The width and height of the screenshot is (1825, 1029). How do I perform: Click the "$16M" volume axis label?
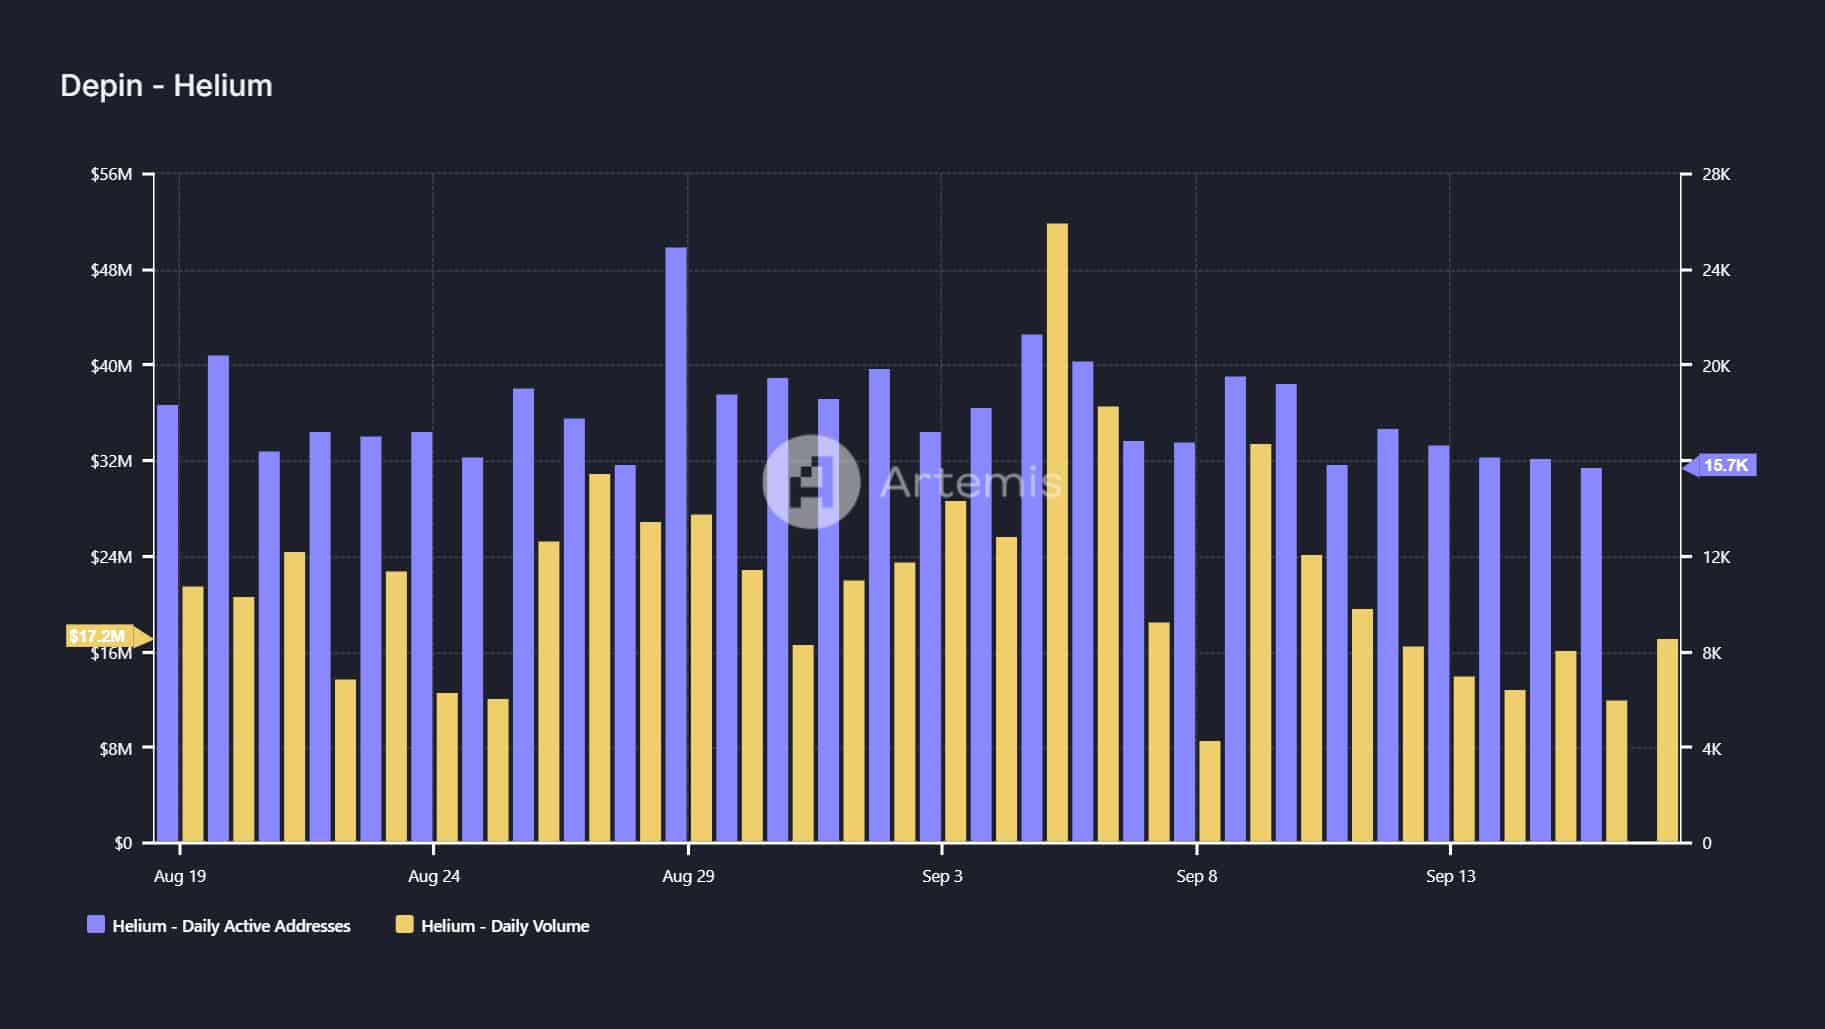tap(111, 653)
